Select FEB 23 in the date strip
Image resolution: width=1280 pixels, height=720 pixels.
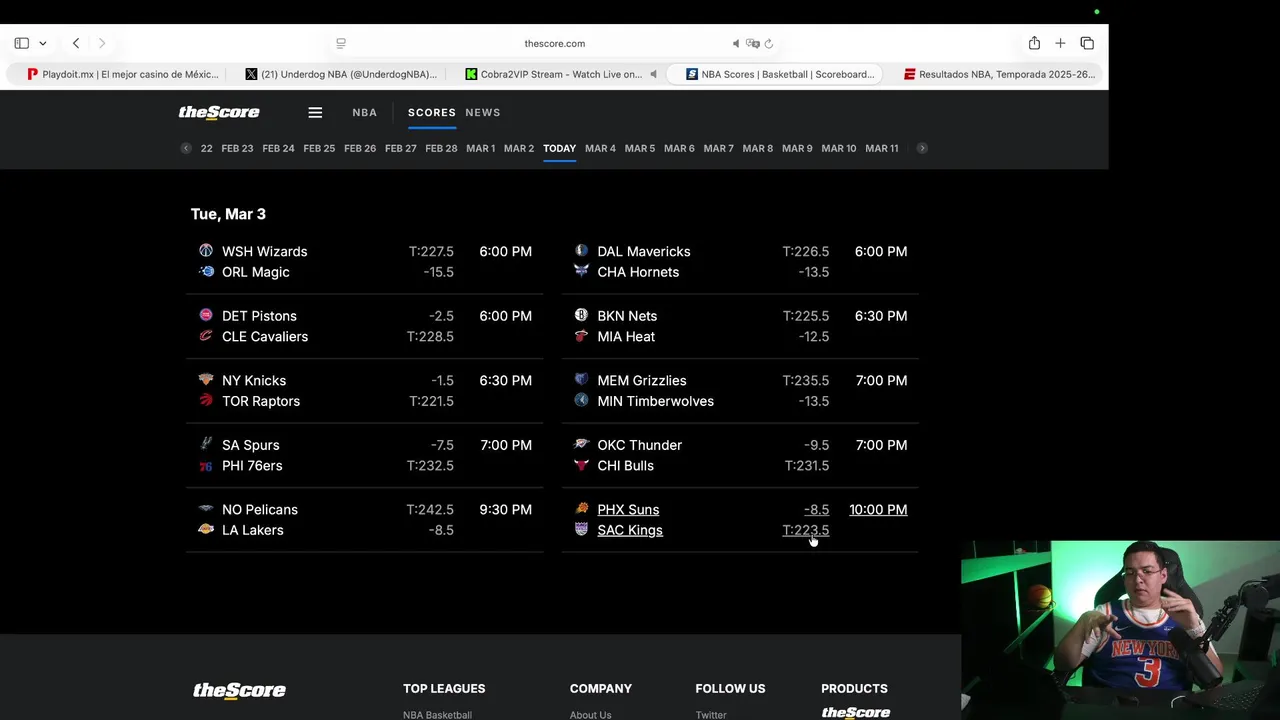(x=237, y=148)
